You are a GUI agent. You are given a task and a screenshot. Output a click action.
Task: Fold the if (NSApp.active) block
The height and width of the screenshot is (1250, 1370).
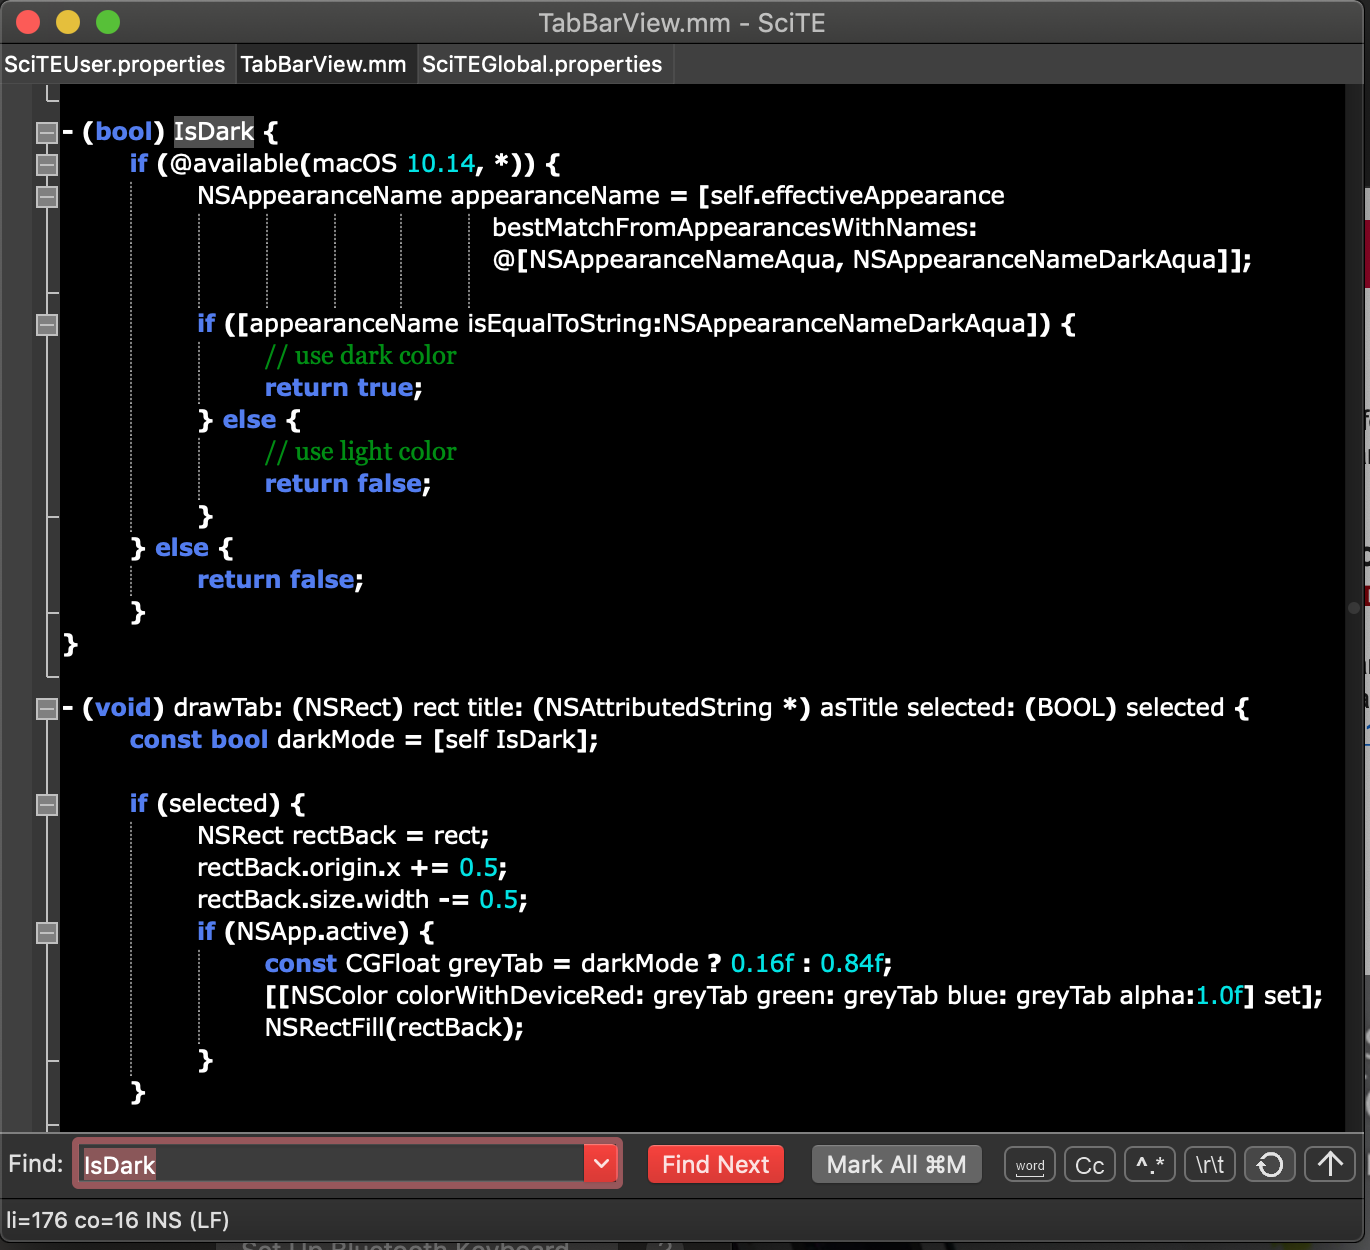pos(46,932)
